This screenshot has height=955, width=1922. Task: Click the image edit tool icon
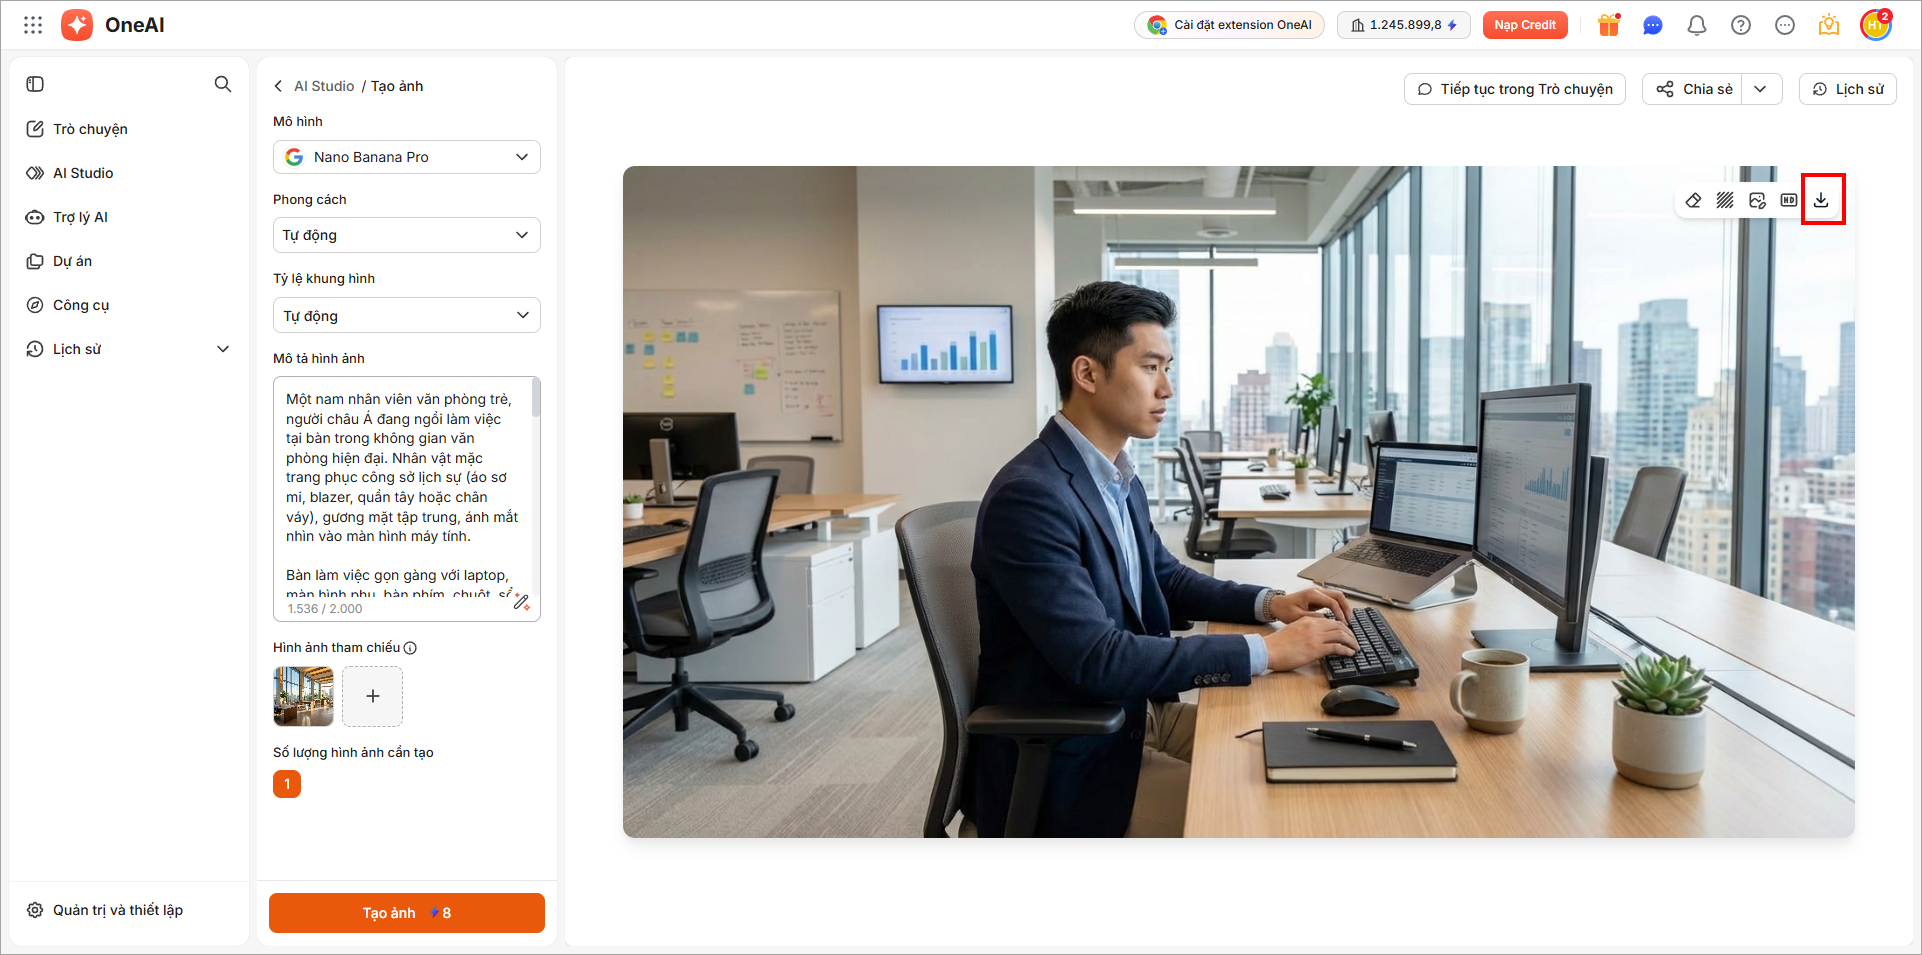(x=1757, y=200)
